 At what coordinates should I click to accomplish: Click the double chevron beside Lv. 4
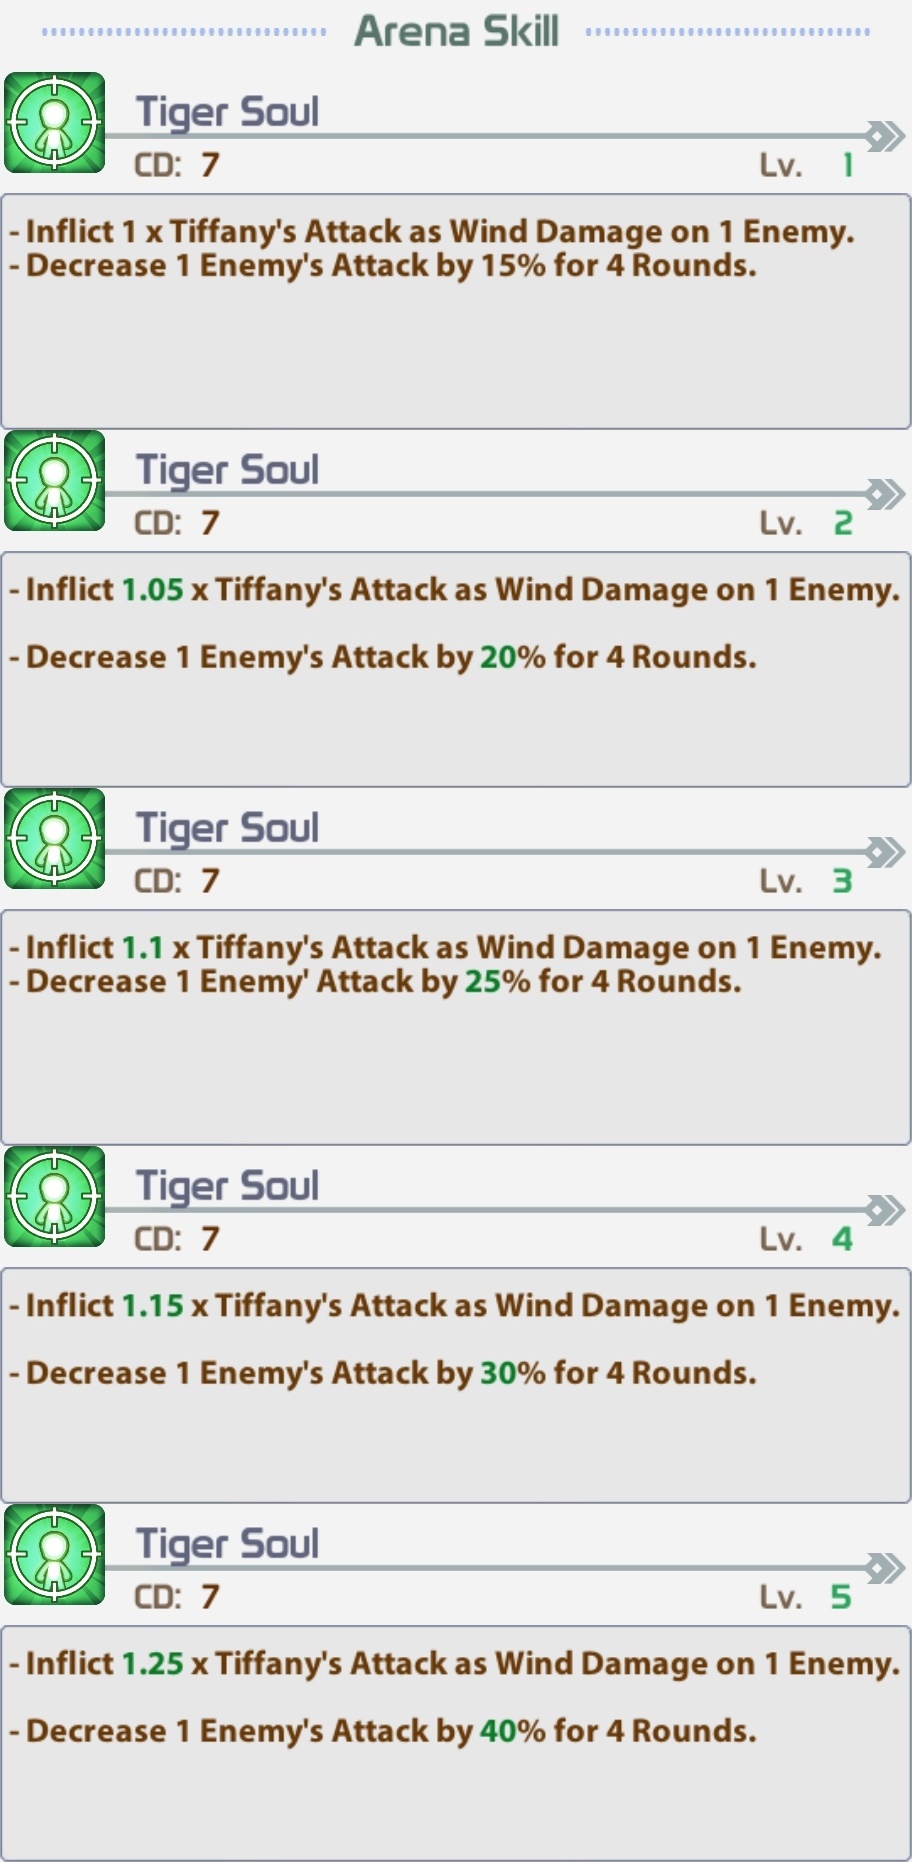[885, 1210]
